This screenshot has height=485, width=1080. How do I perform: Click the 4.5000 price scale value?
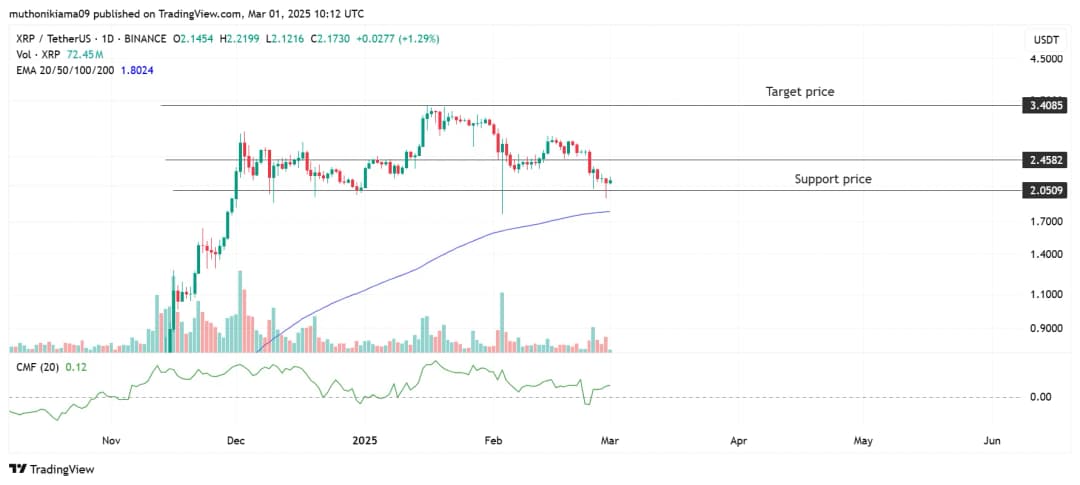tap(1046, 59)
